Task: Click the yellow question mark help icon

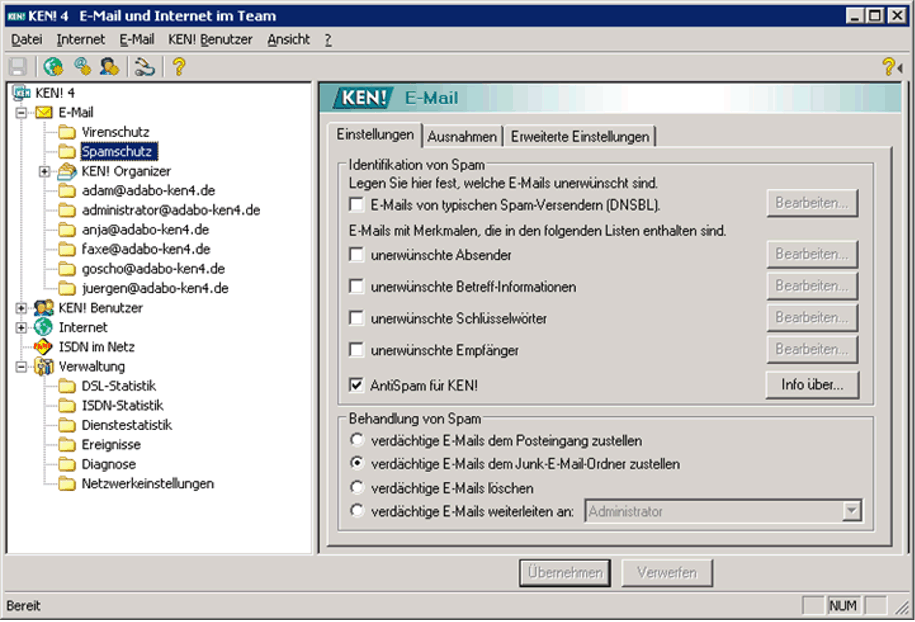Action: coord(179,67)
